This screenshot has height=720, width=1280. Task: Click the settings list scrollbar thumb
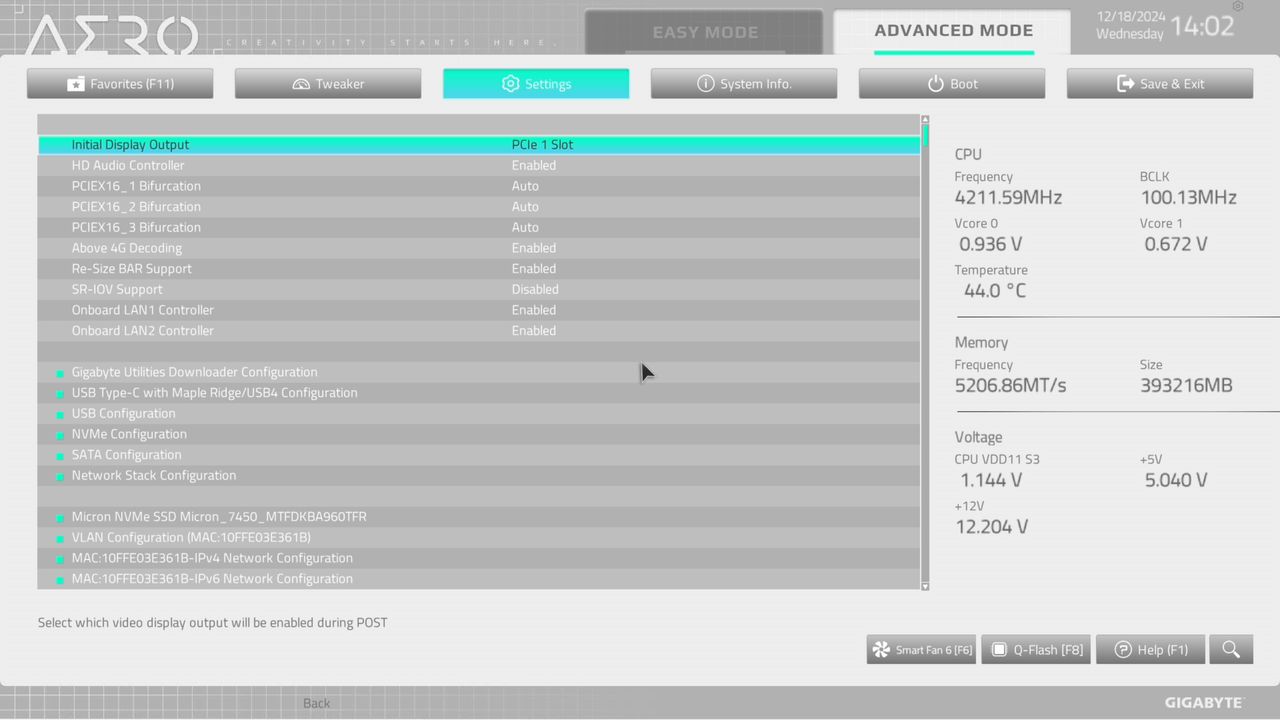point(925,136)
